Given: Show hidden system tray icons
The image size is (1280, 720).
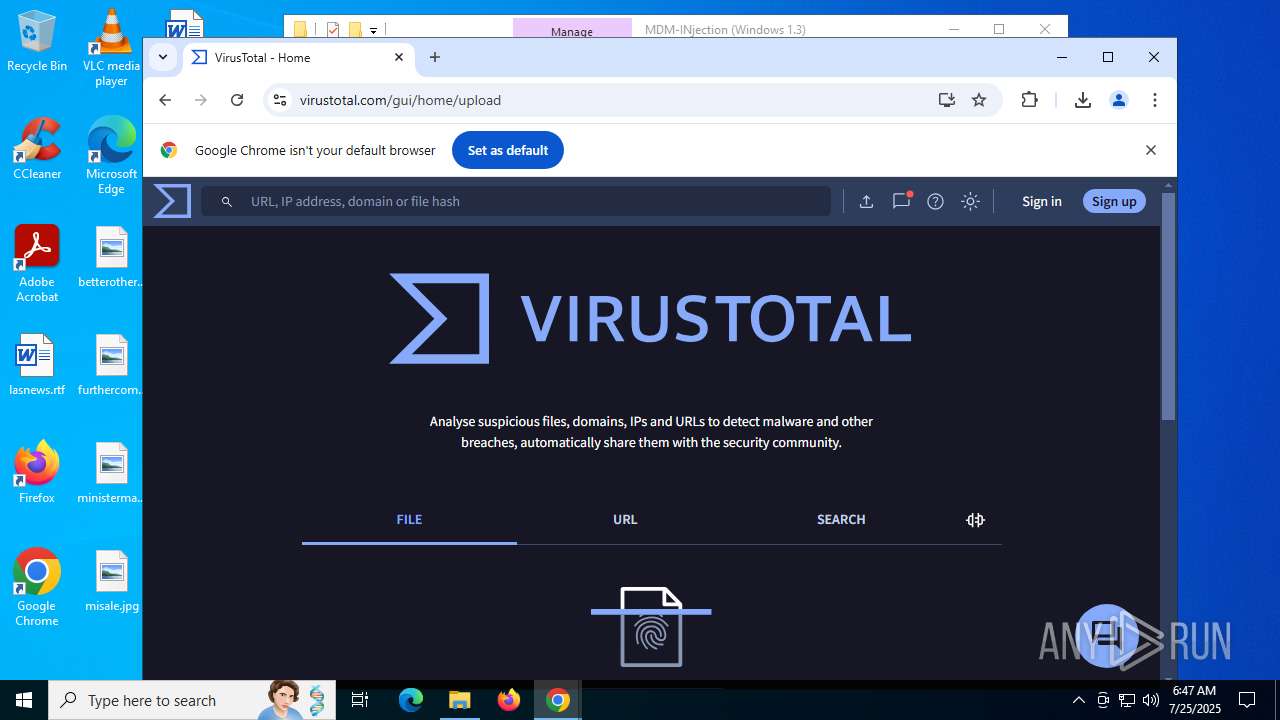Looking at the screenshot, I should [x=1078, y=700].
